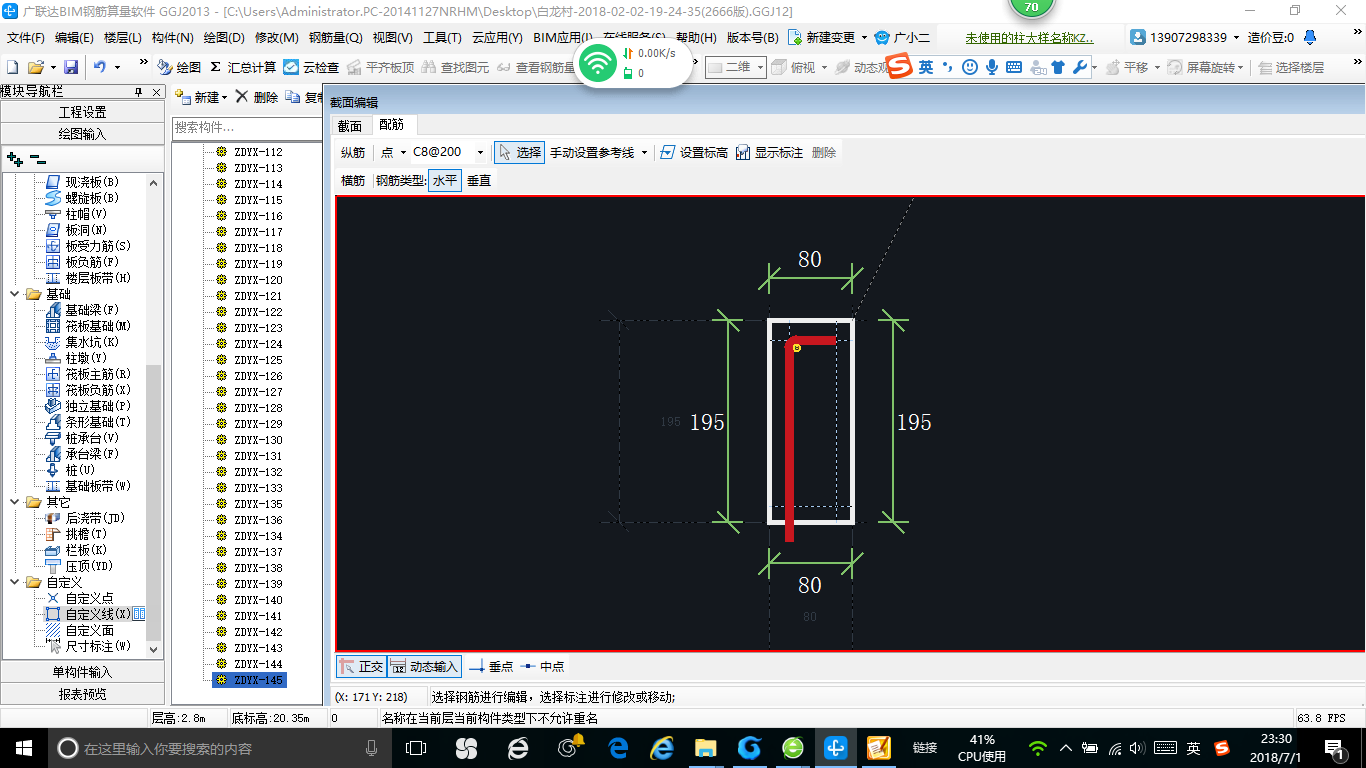
Task: Expand all nodes with the plus icon
Action: tap(14, 159)
